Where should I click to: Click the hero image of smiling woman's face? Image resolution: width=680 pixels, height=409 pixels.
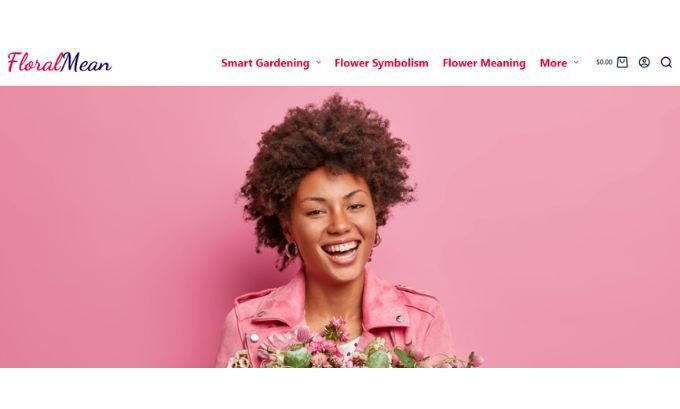(336, 226)
